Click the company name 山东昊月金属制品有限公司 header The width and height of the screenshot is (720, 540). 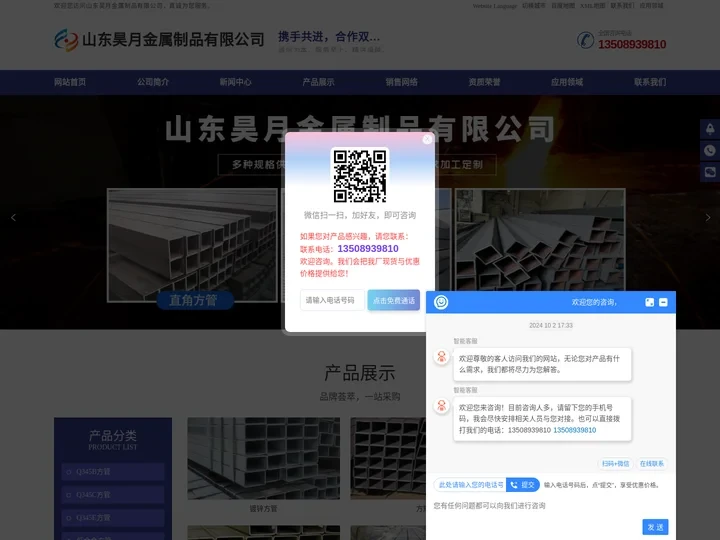(173, 39)
